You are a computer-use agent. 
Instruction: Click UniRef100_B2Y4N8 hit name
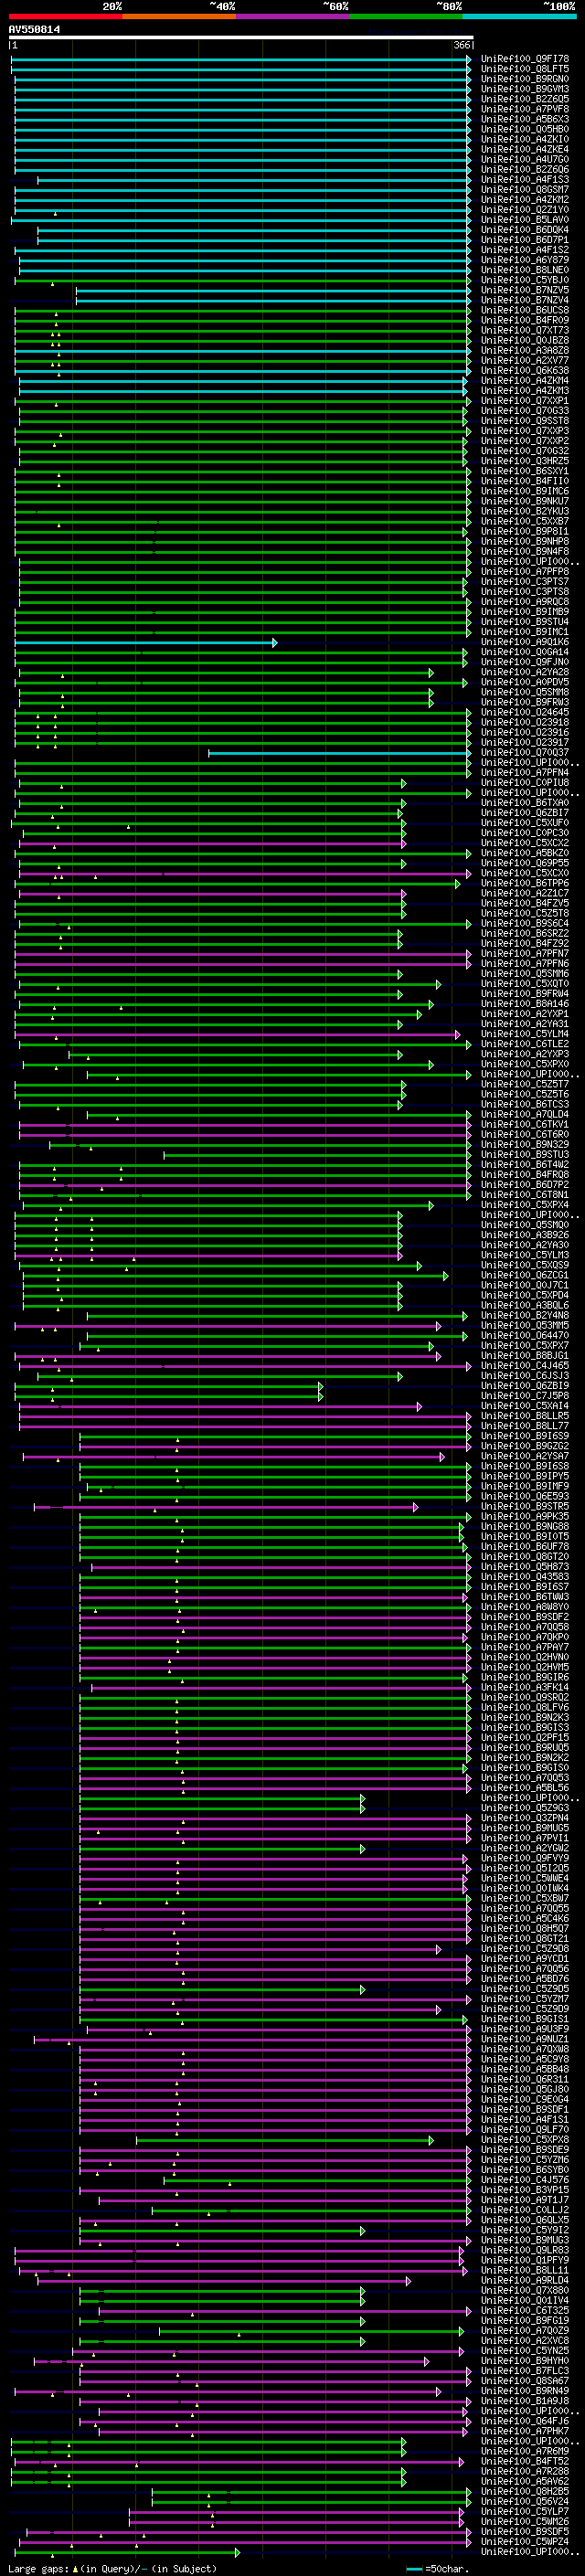(525, 1315)
